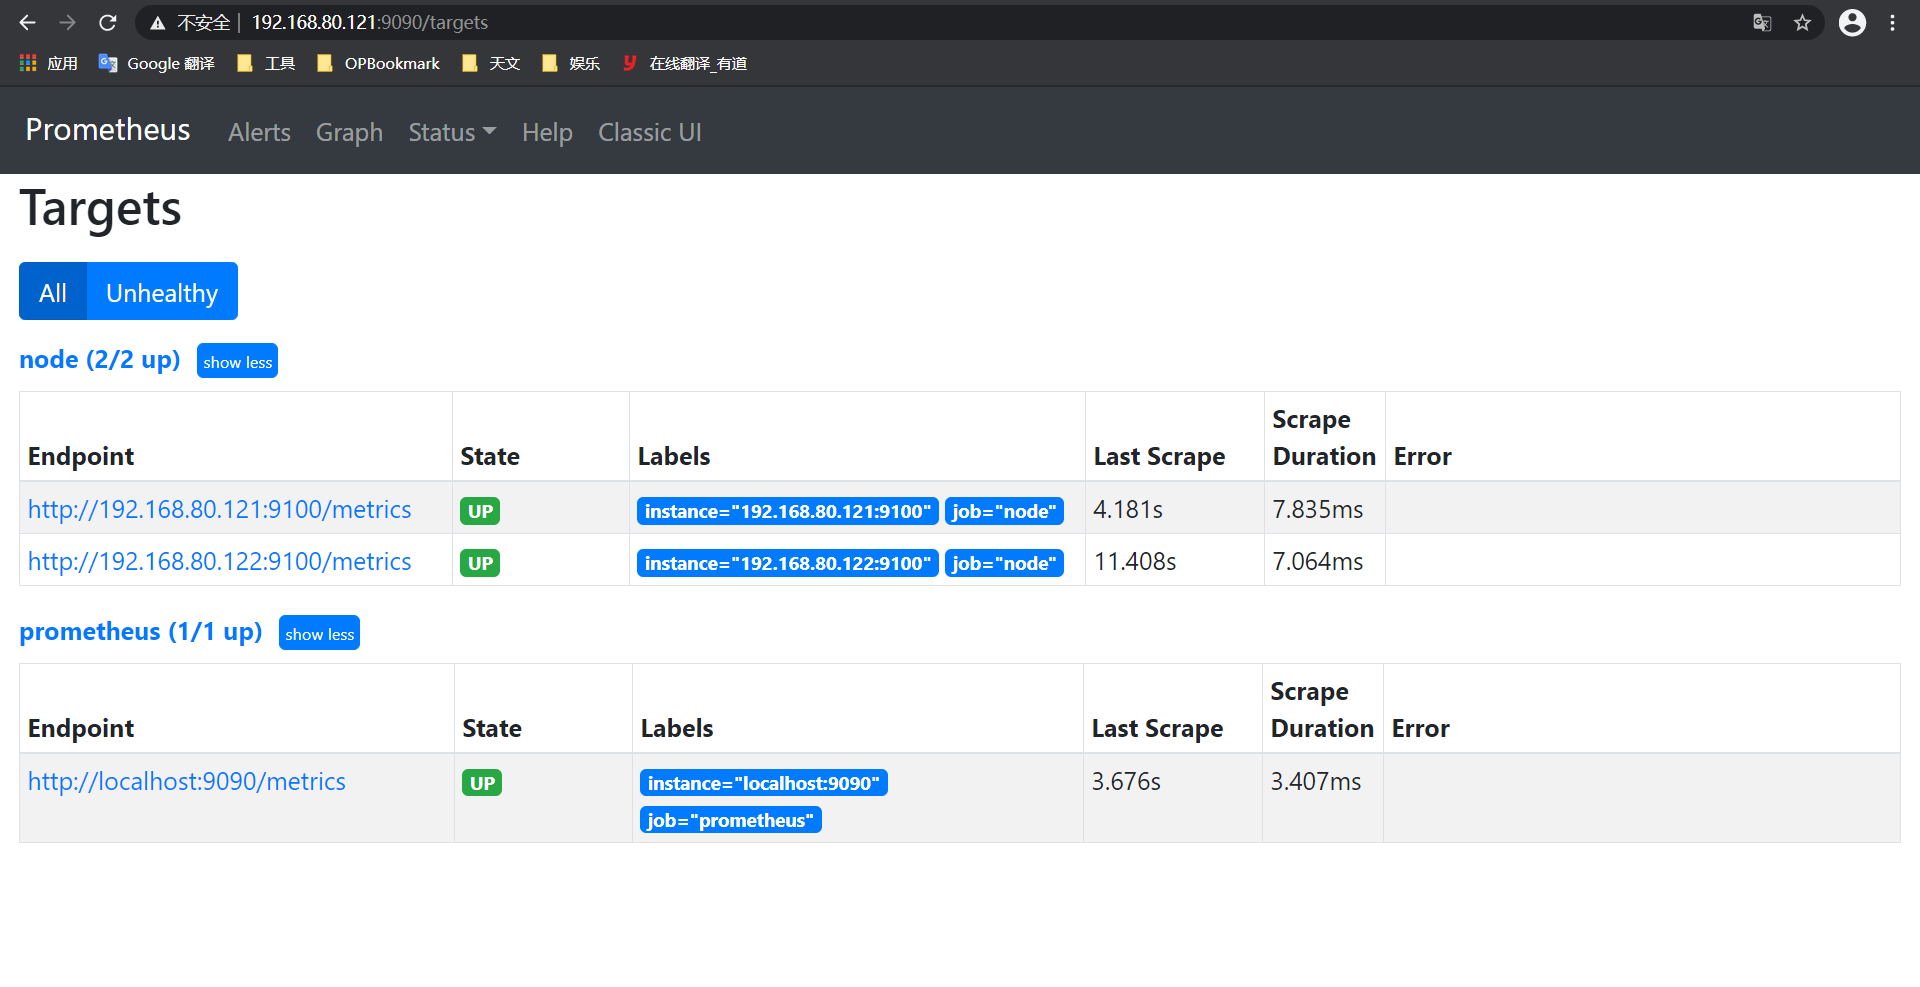The image size is (1920, 987).
Task: Click the 7.835ms scrape duration value
Action: coord(1318,509)
